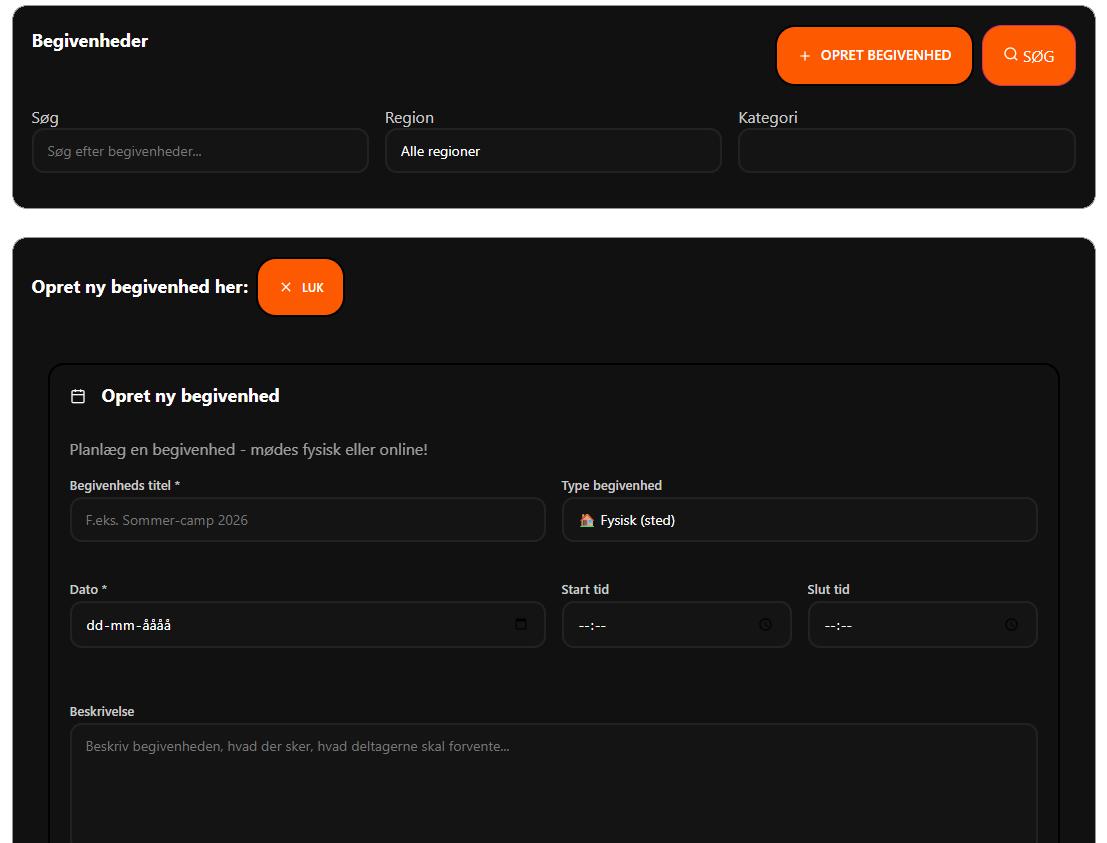Click the OPRET BEGIVENHED button
This screenshot has width=1107, height=843.
coord(874,55)
